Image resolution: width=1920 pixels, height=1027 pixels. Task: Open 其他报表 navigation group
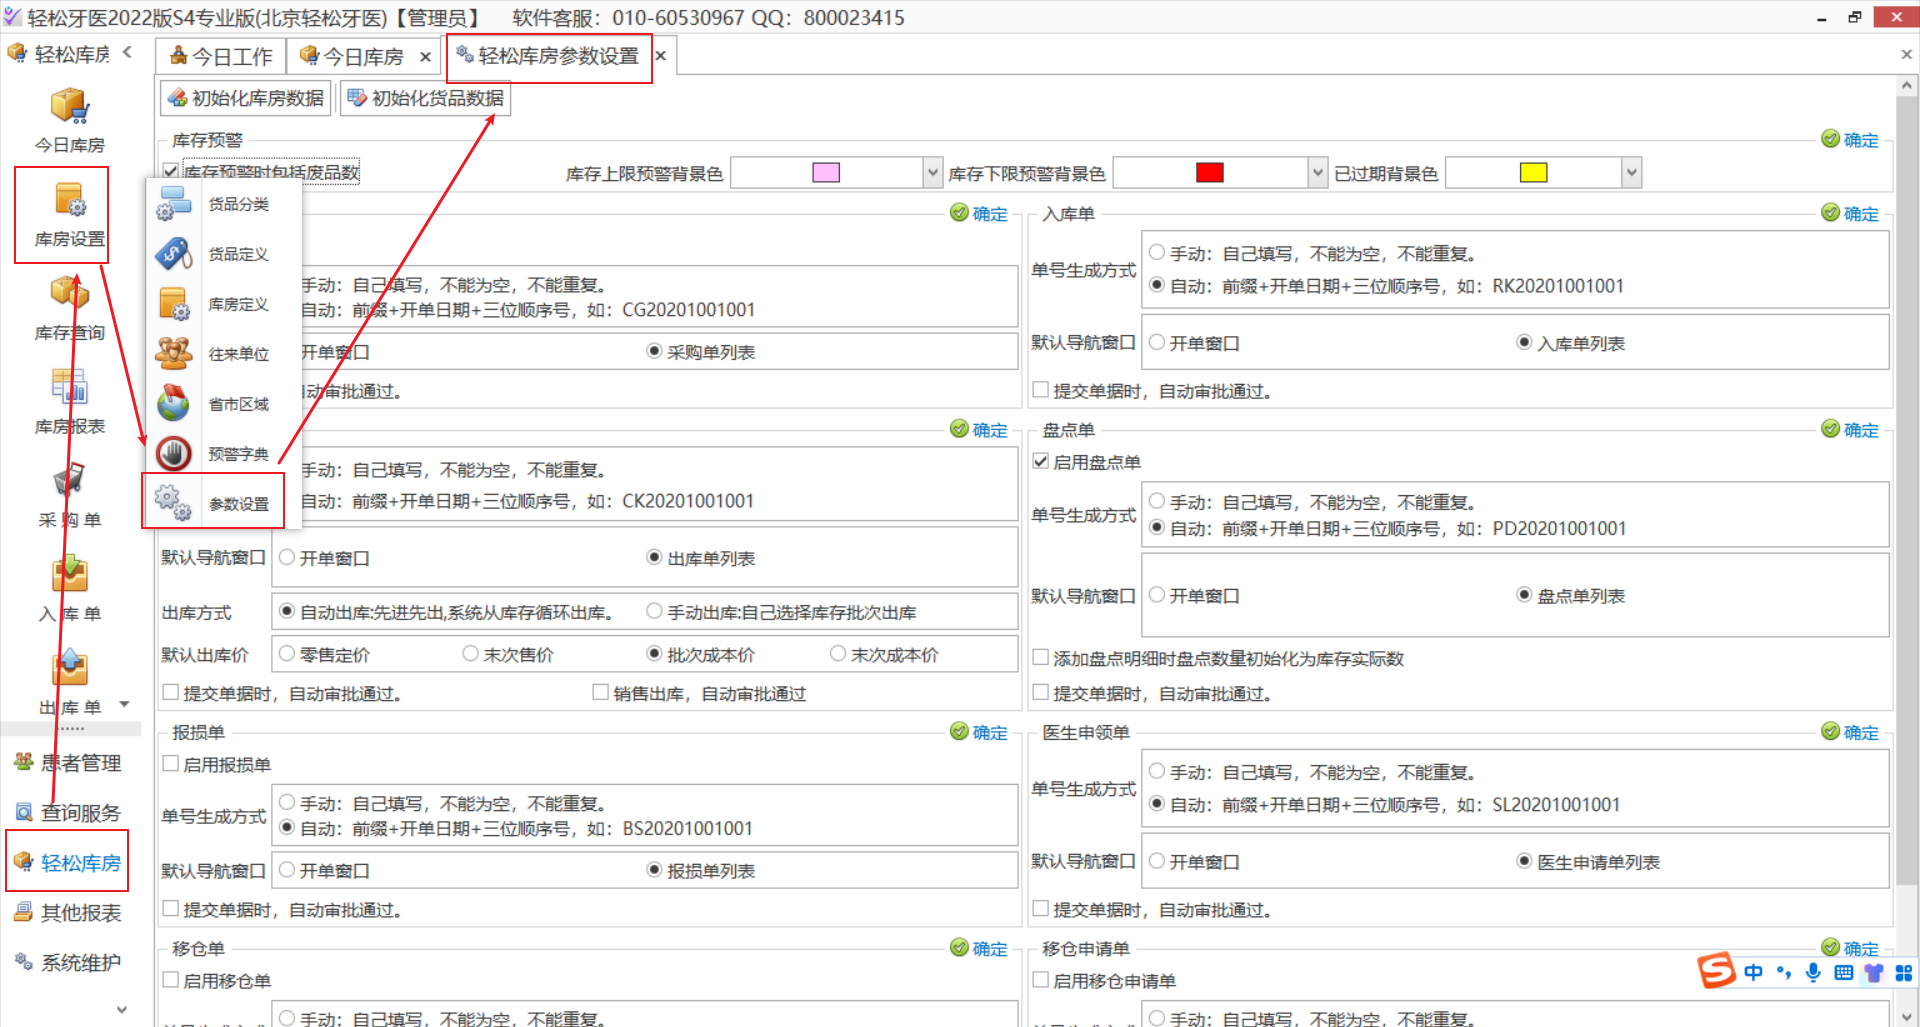68,912
